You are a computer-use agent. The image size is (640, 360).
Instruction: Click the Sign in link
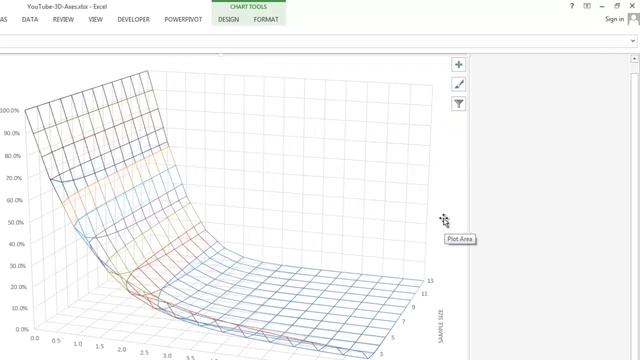pos(614,19)
